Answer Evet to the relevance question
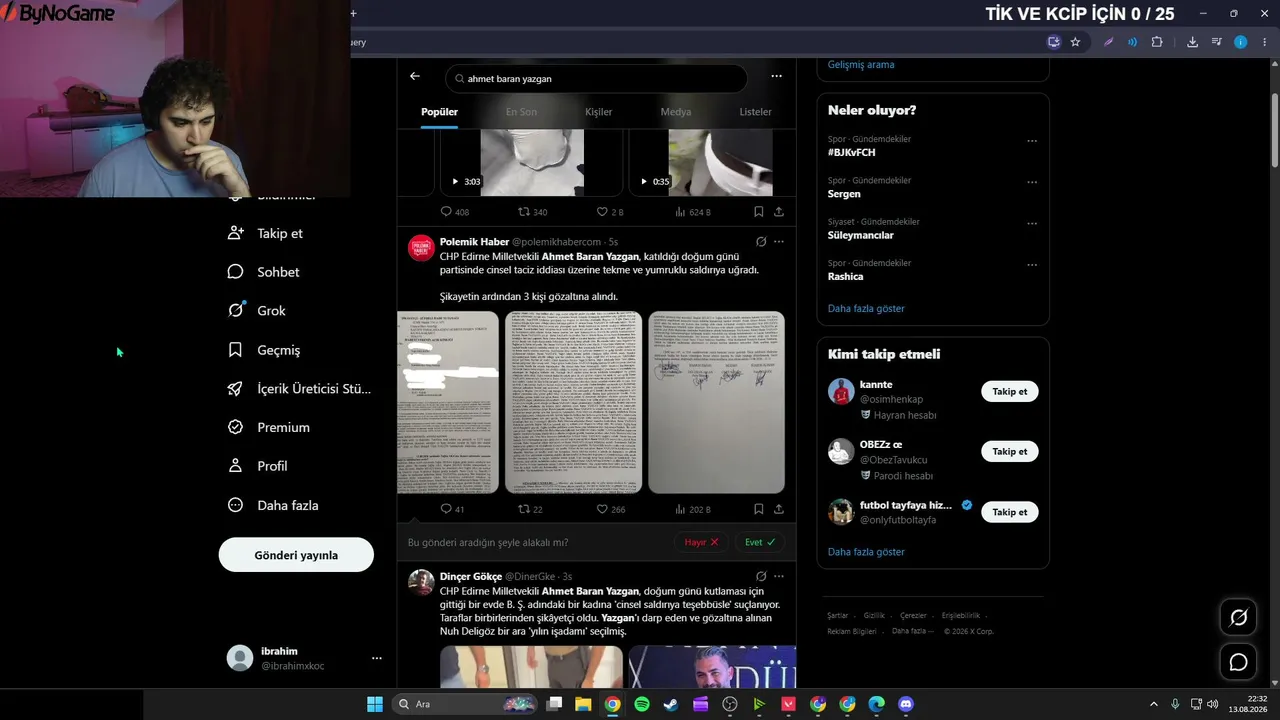This screenshot has width=1280, height=720. coord(760,542)
